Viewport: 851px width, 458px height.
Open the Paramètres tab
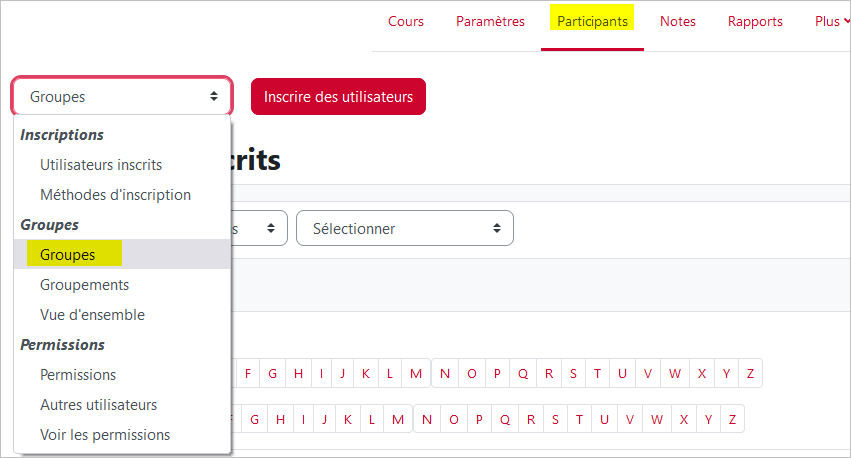490,22
